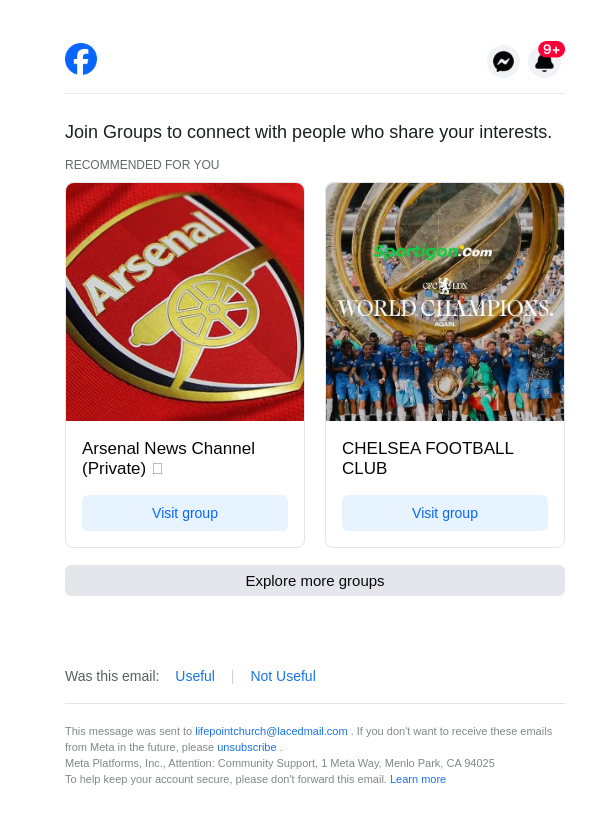Open the notifications bell
The image size is (600, 825).
pos(544,64)
